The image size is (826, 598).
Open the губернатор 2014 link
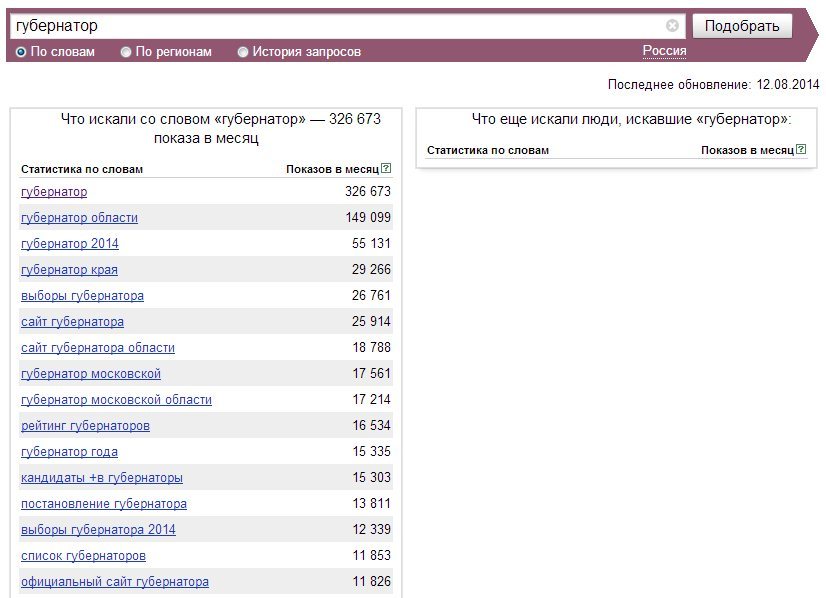coord(70,243)
